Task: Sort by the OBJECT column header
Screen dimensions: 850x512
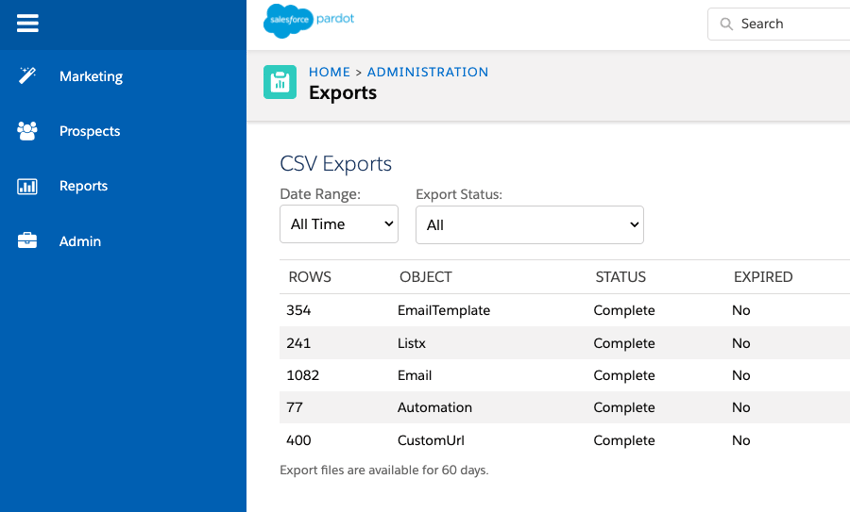Action: pos(426,277)
